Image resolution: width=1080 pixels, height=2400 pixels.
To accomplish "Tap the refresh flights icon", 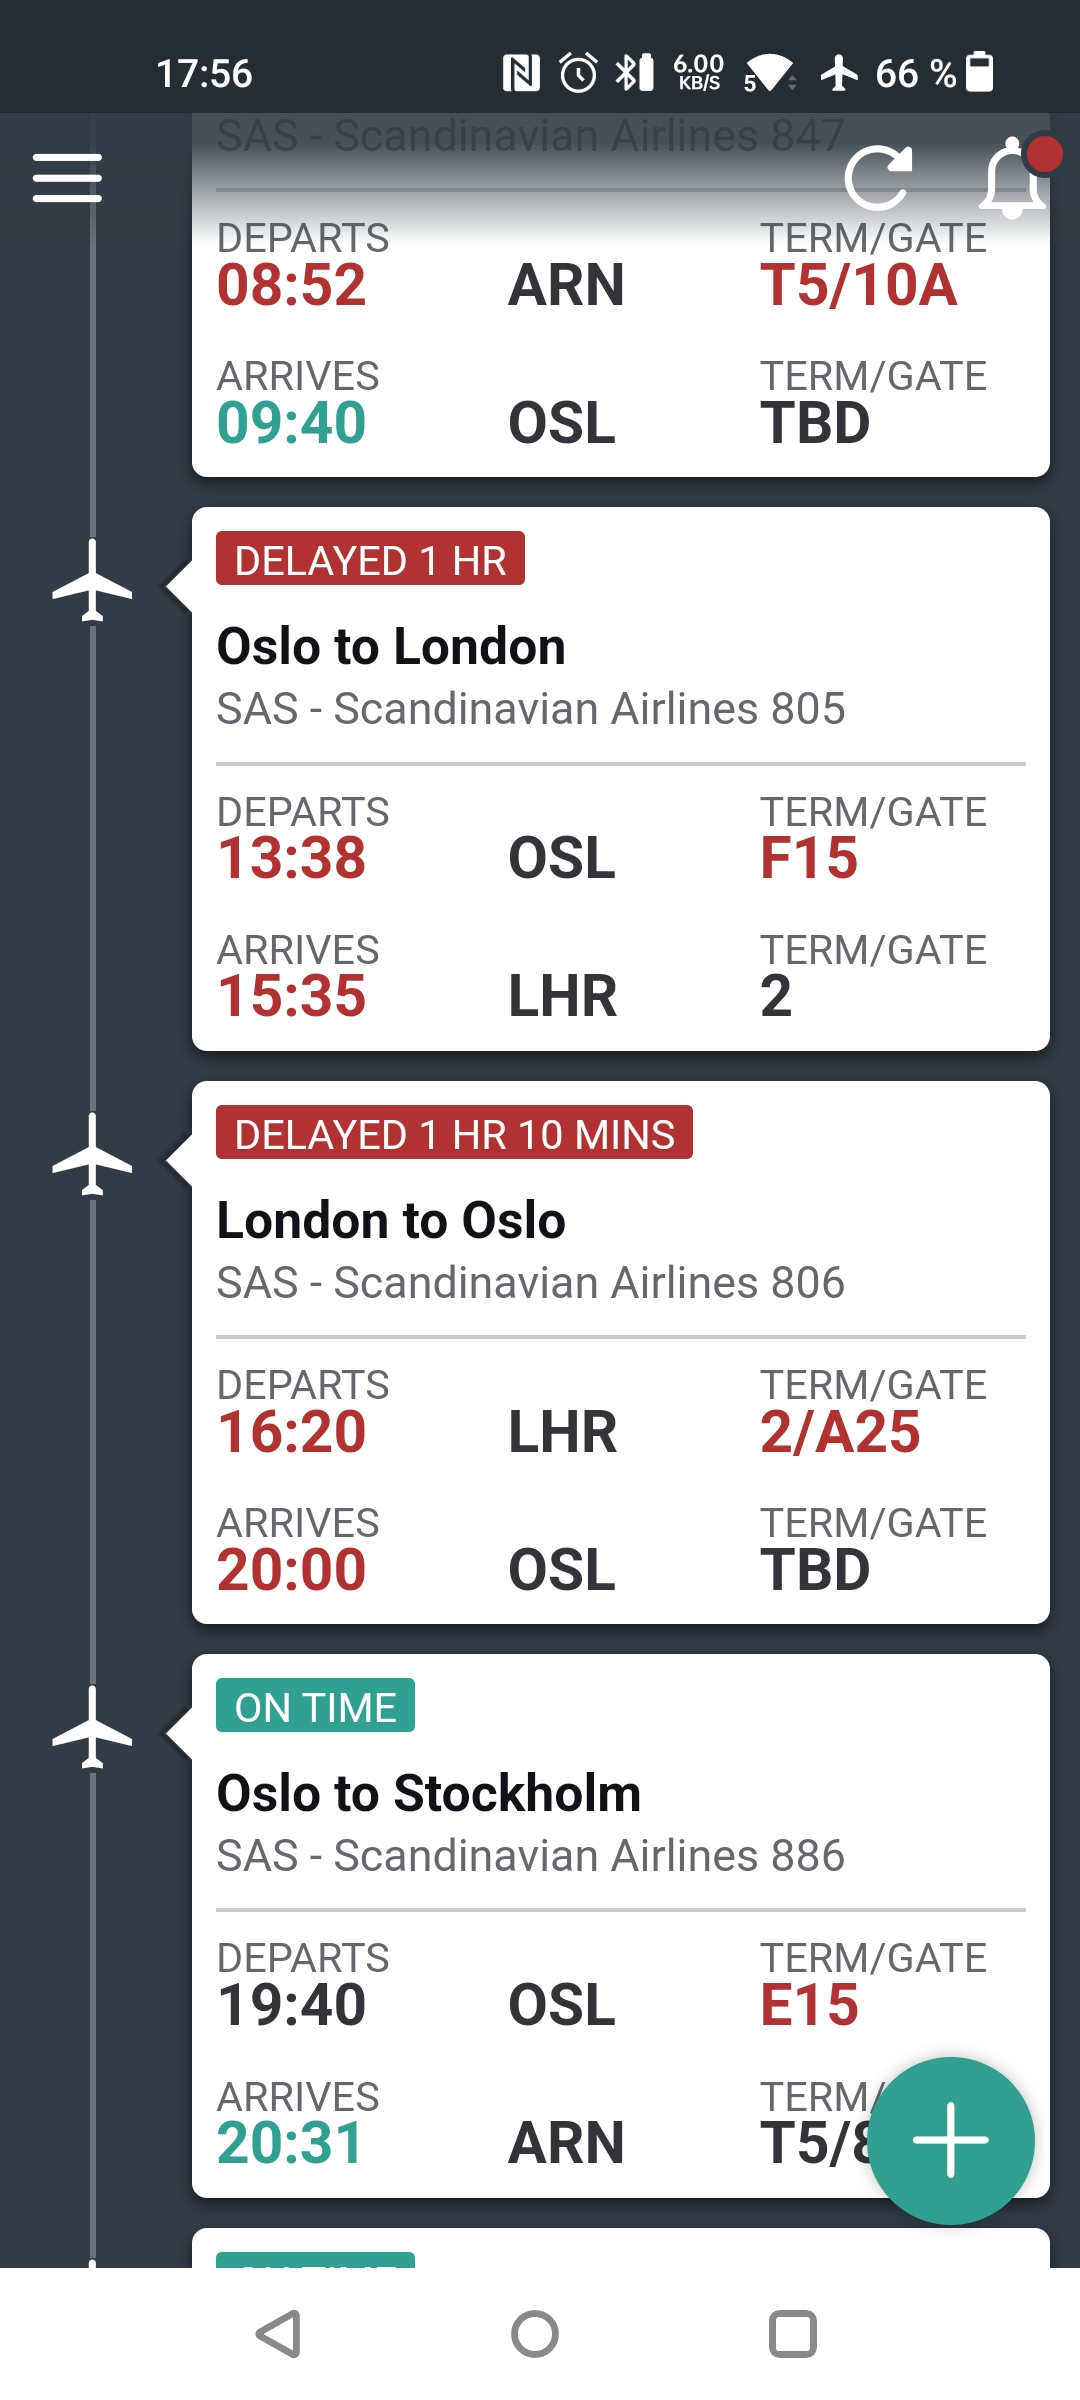I will pyautogui.click(x=878, y=178).
